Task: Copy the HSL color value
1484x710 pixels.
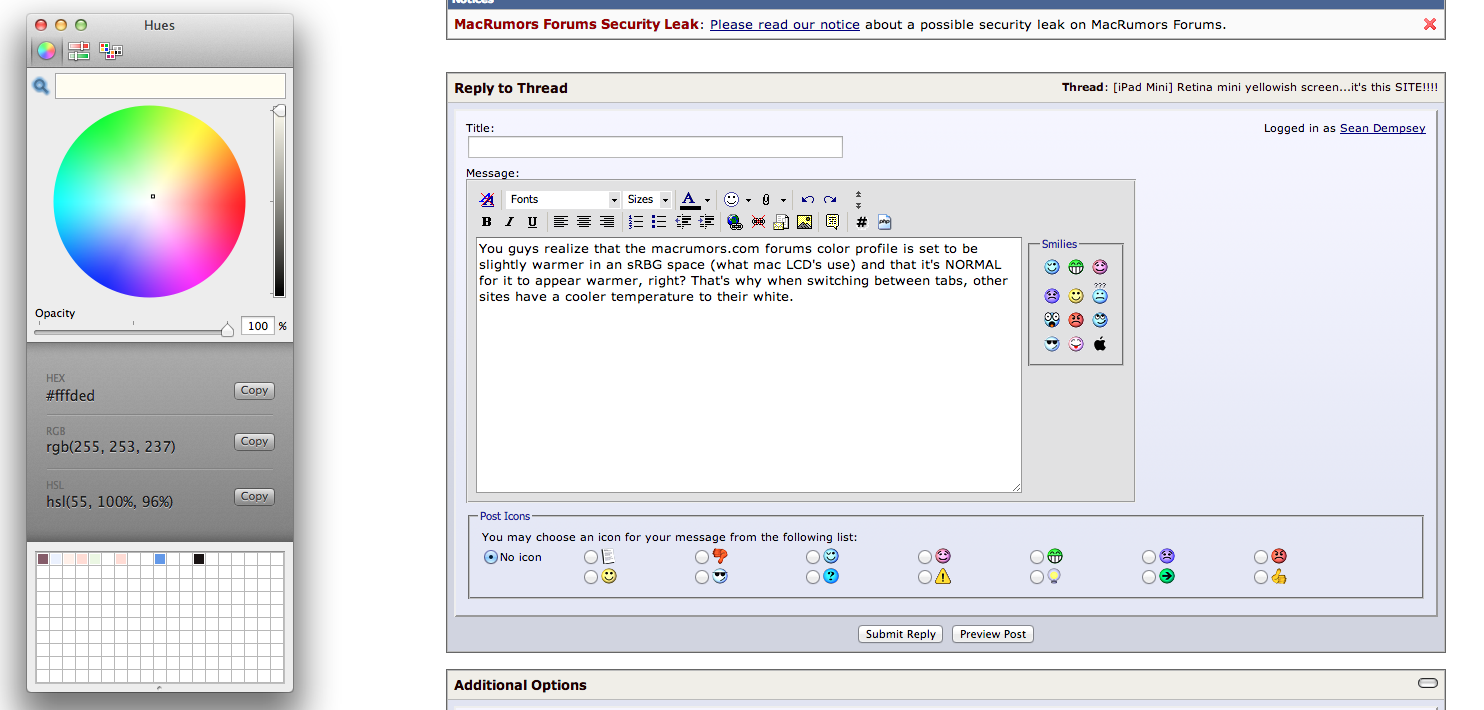Action: pyautogui.click(x=254, y=496)
